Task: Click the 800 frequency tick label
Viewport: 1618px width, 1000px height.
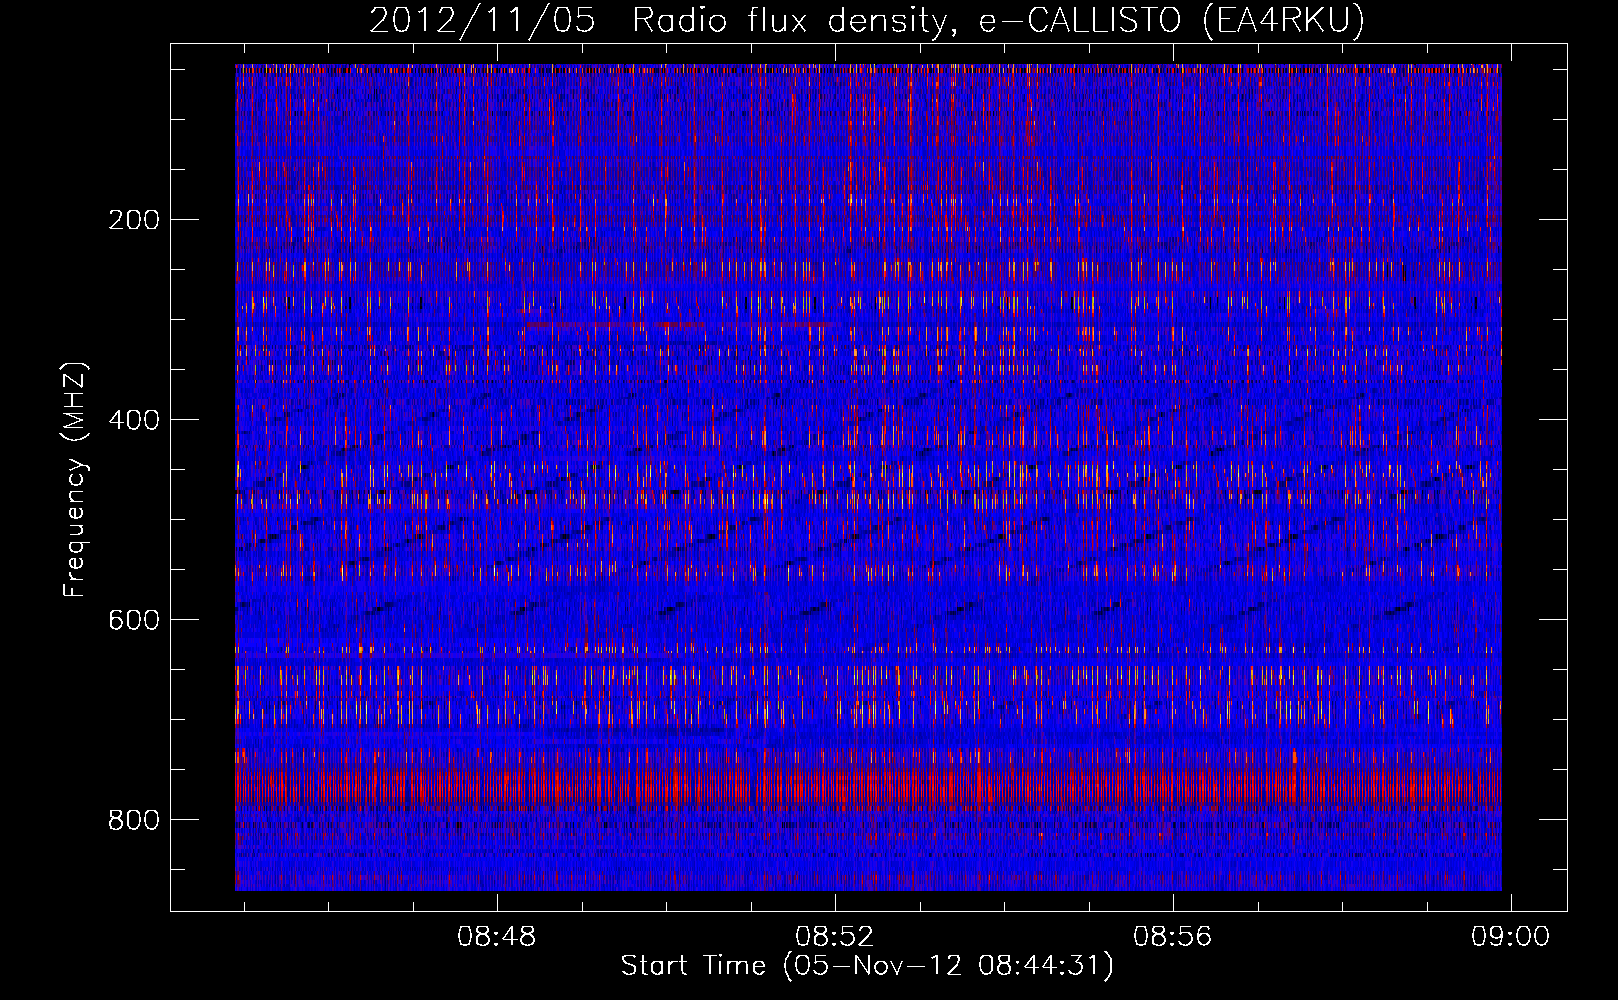Action: [x=133, y=820]
